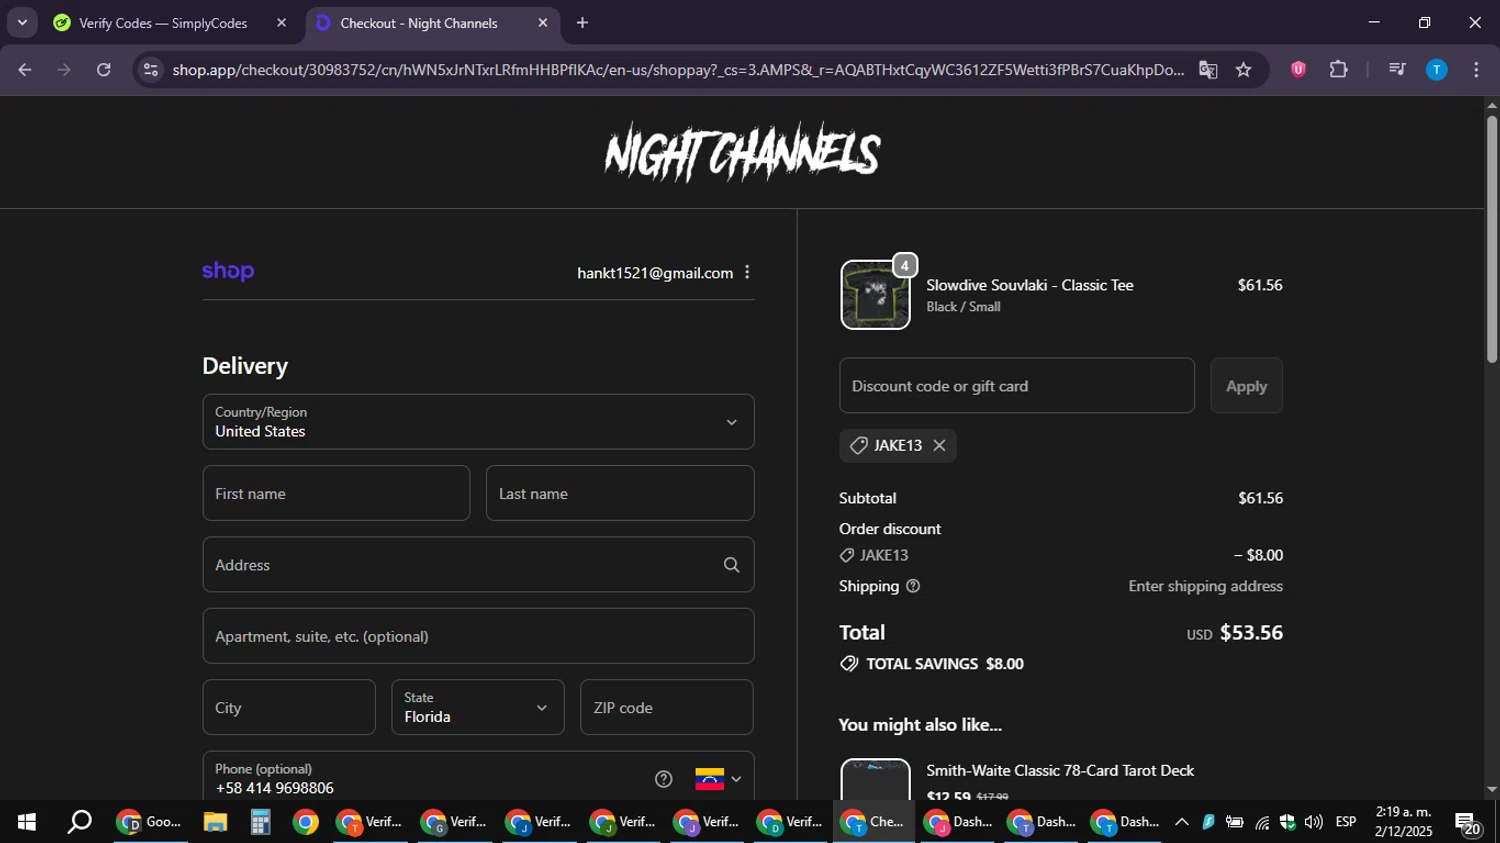Open the Chrome profile avatar
Viewport: 1500px width, 843px height.
click(1436, 70)
